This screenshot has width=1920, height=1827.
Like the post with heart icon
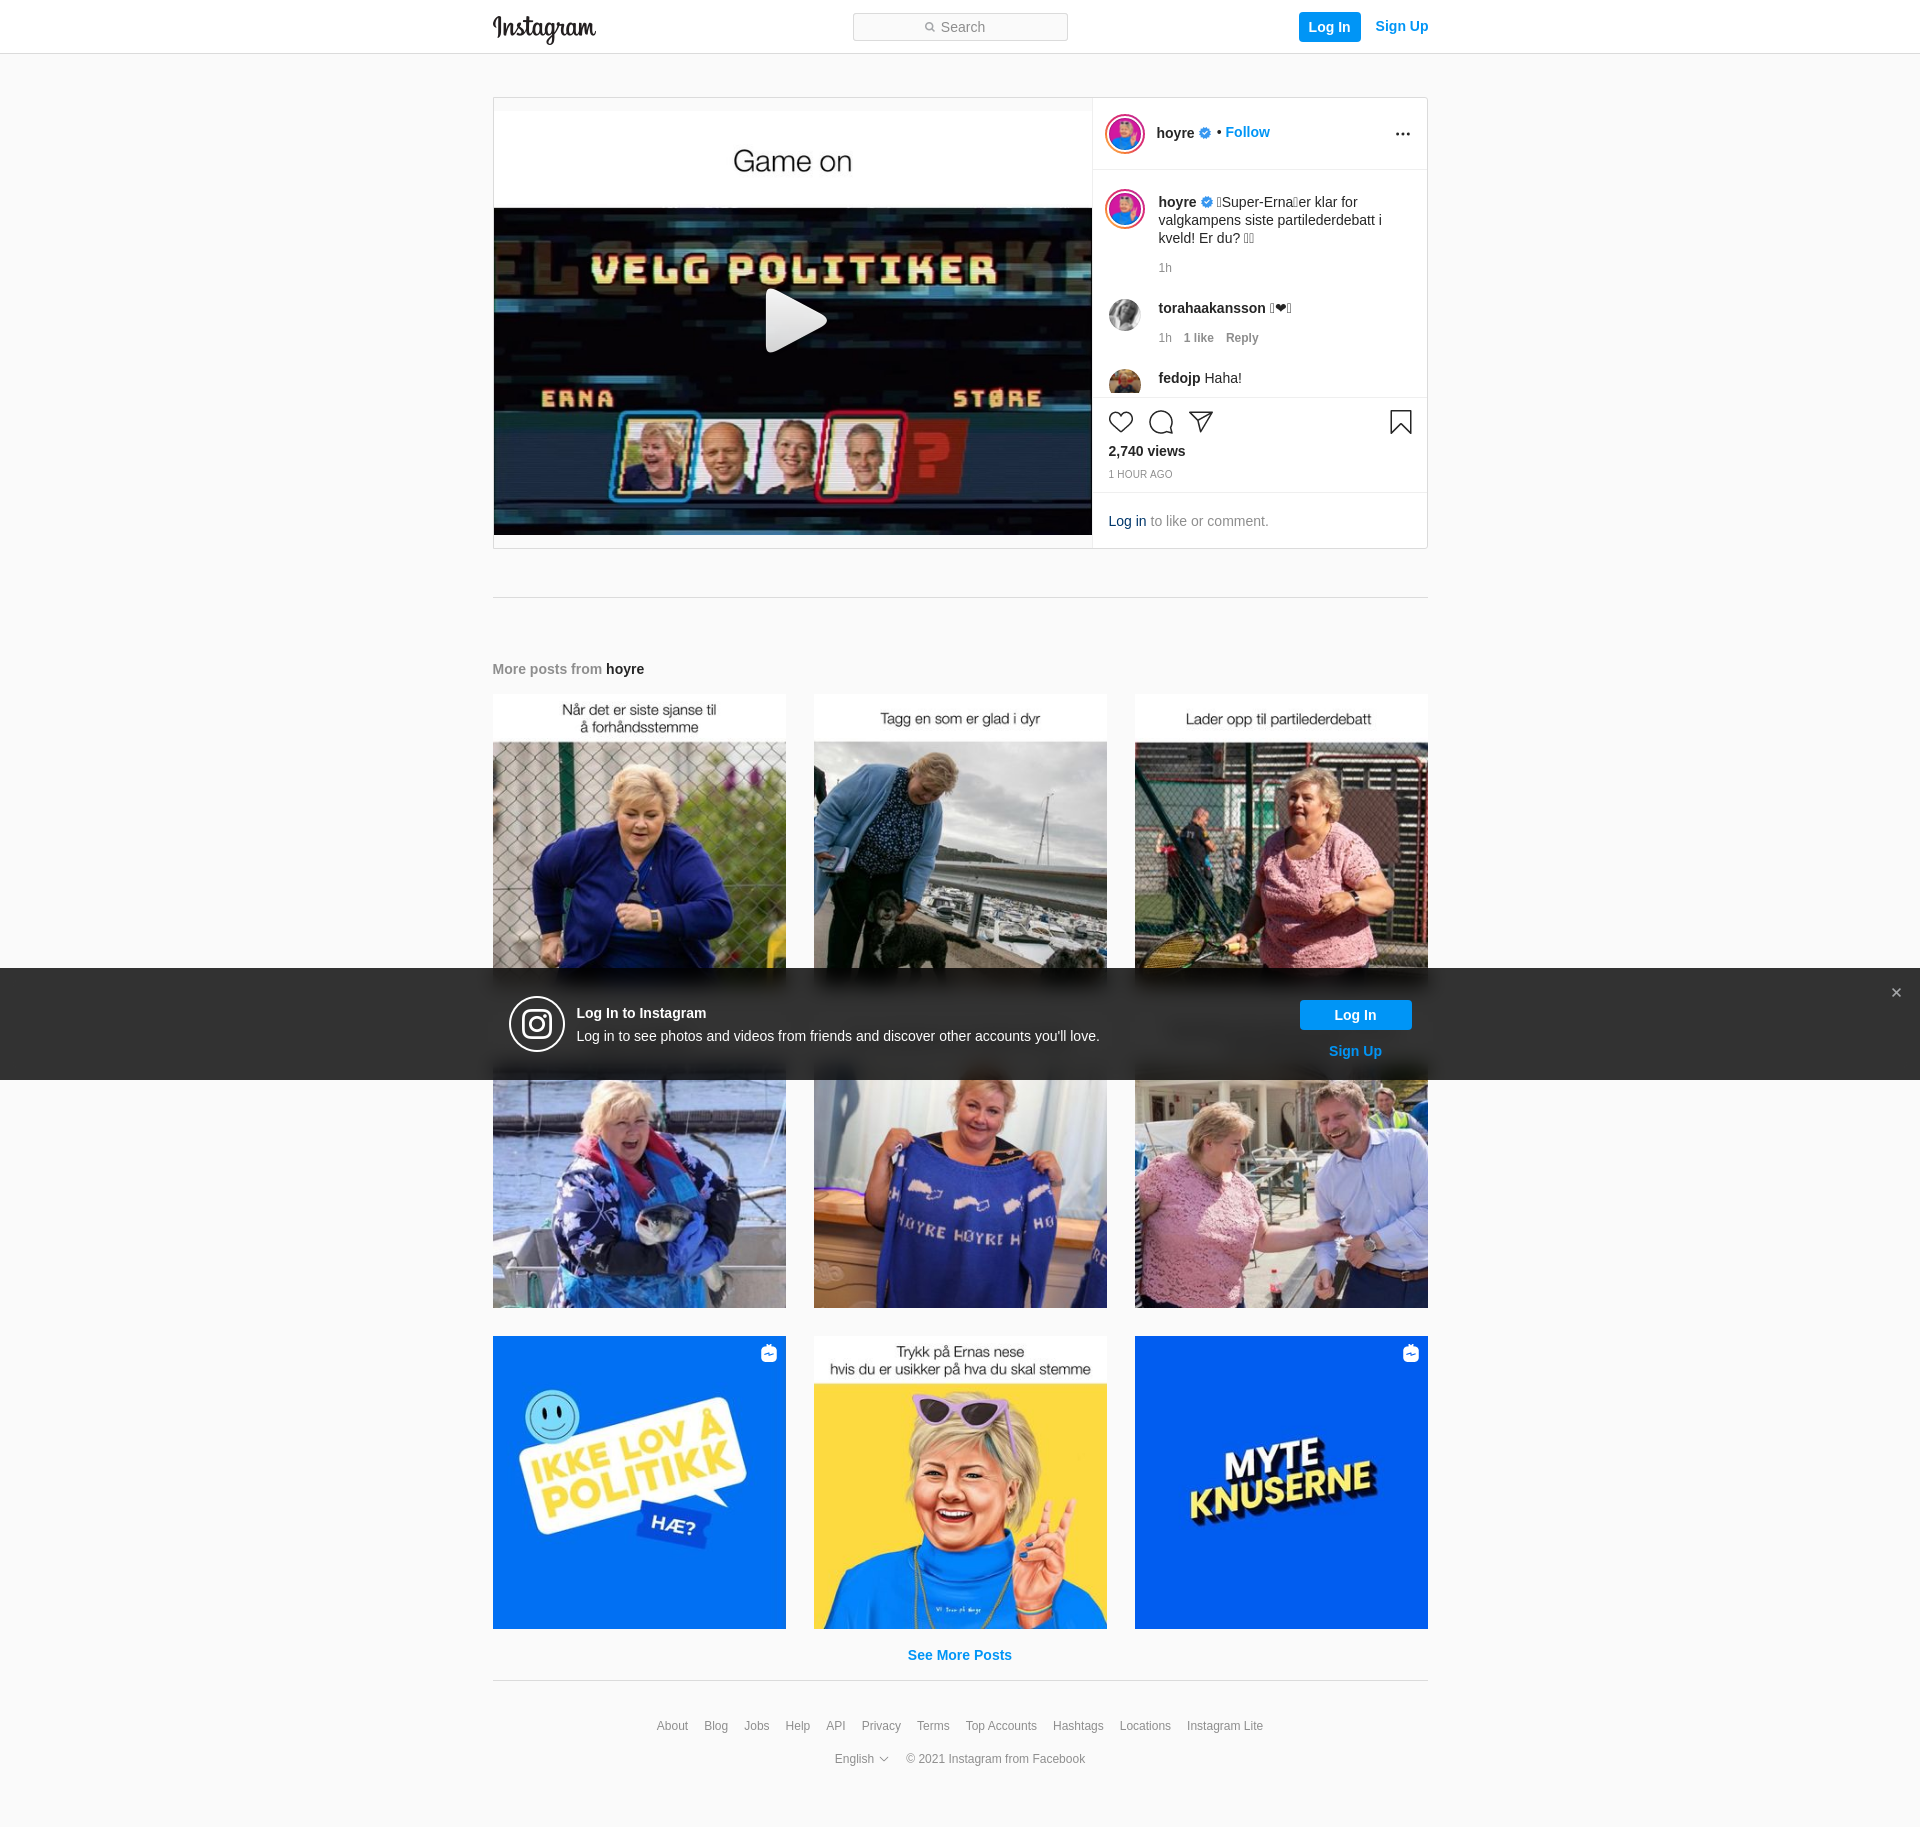point(1121,422)
